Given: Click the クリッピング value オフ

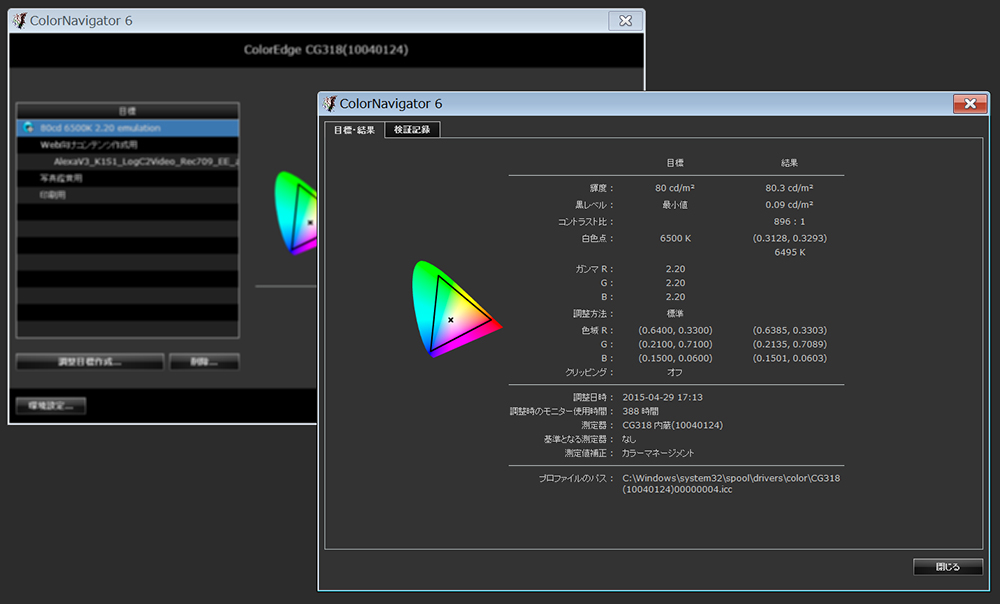Looking at the screenshot, I should pos(675,372).
